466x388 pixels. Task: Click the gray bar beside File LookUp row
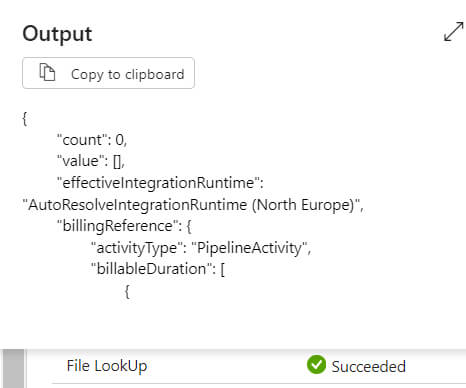pos(14,369)
